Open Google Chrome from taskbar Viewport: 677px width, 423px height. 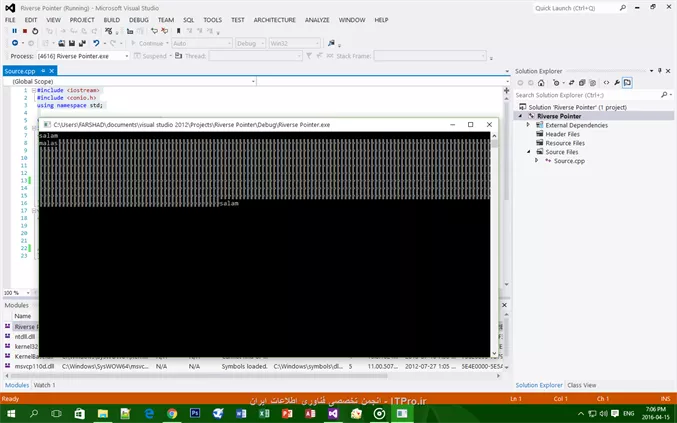point(172,414)
